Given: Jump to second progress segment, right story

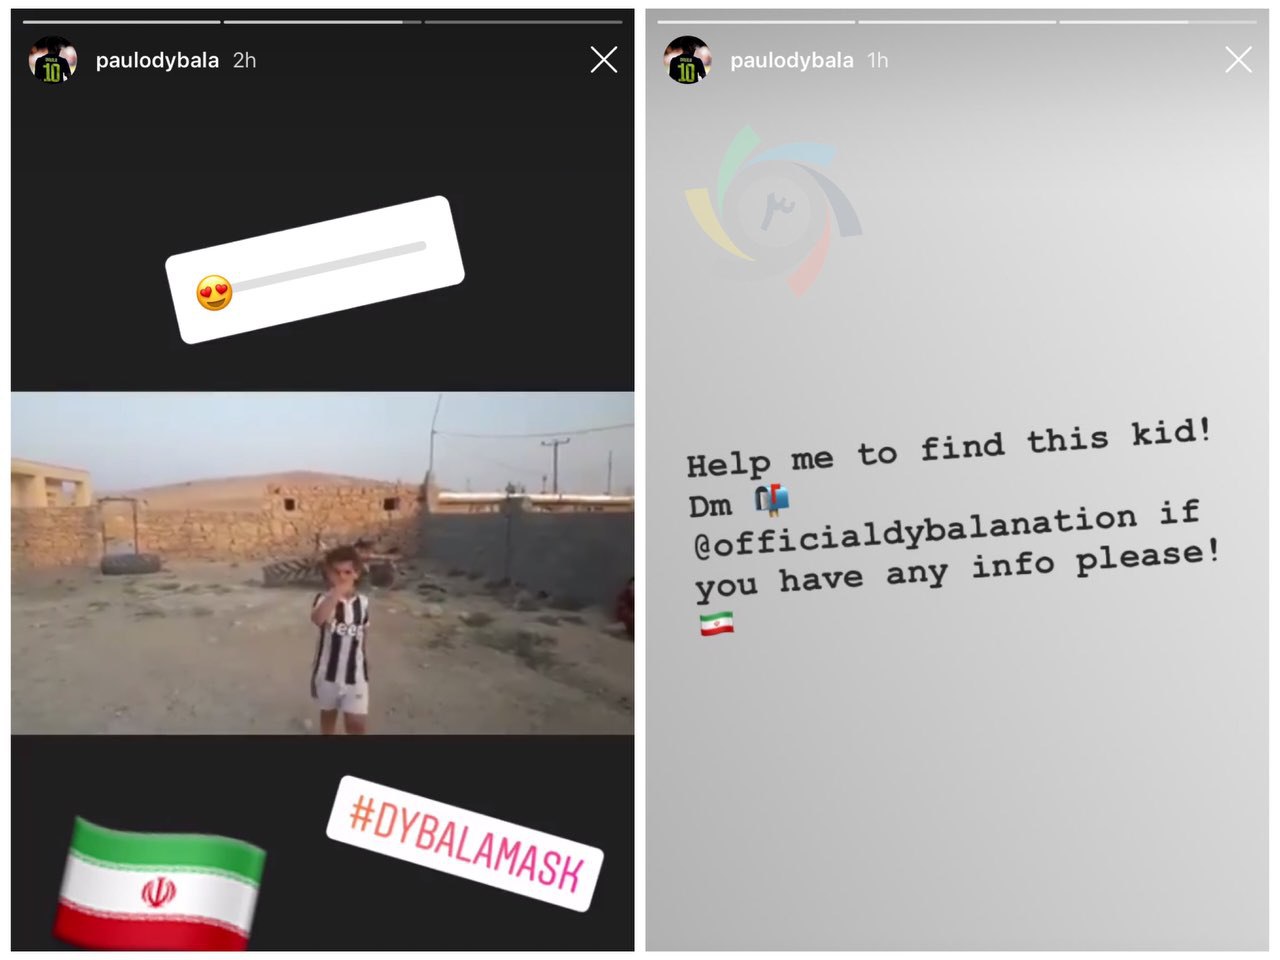Looking at the screenshot, I should coord(957,21).
